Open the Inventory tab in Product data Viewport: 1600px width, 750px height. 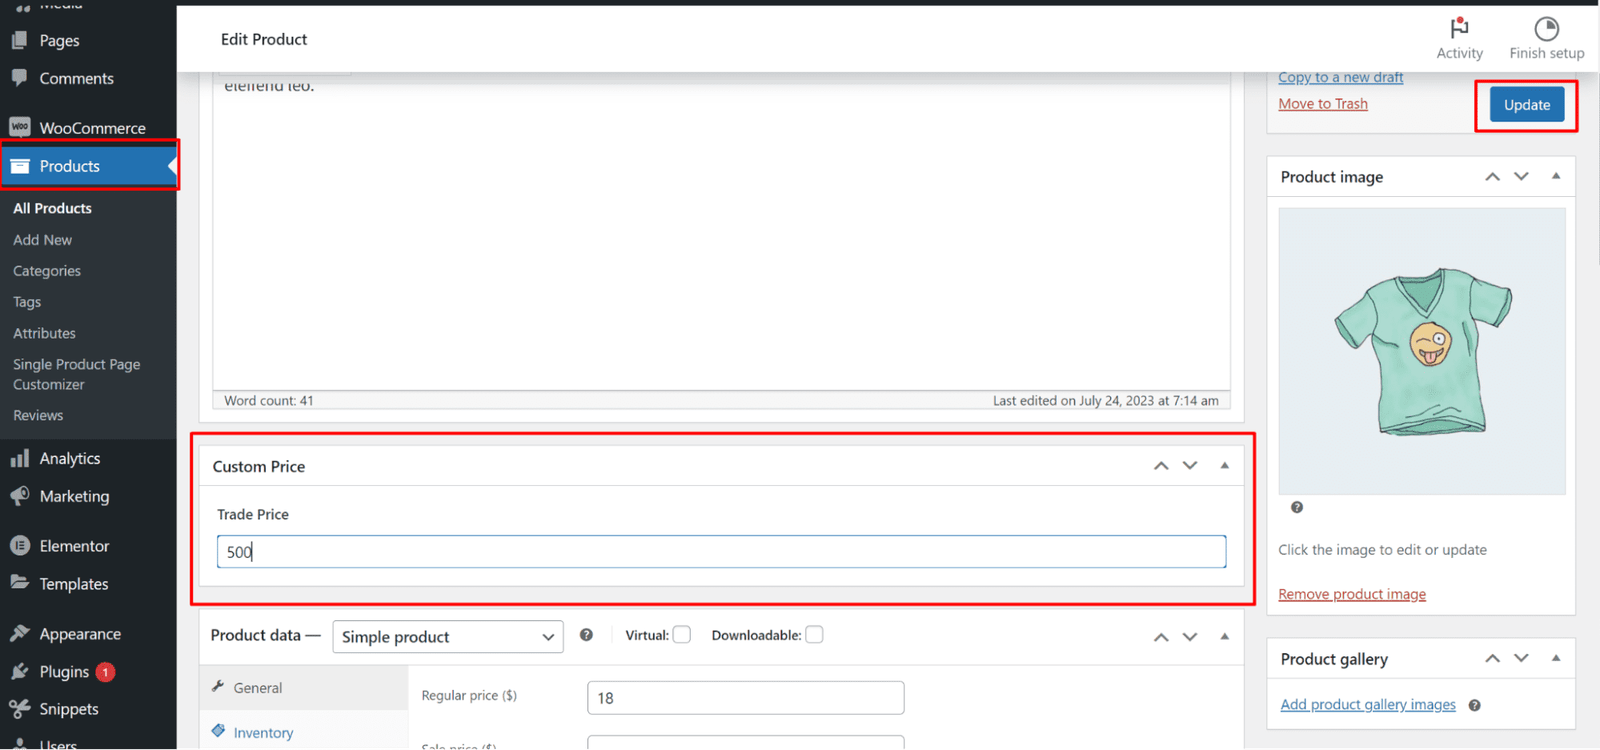263,733
